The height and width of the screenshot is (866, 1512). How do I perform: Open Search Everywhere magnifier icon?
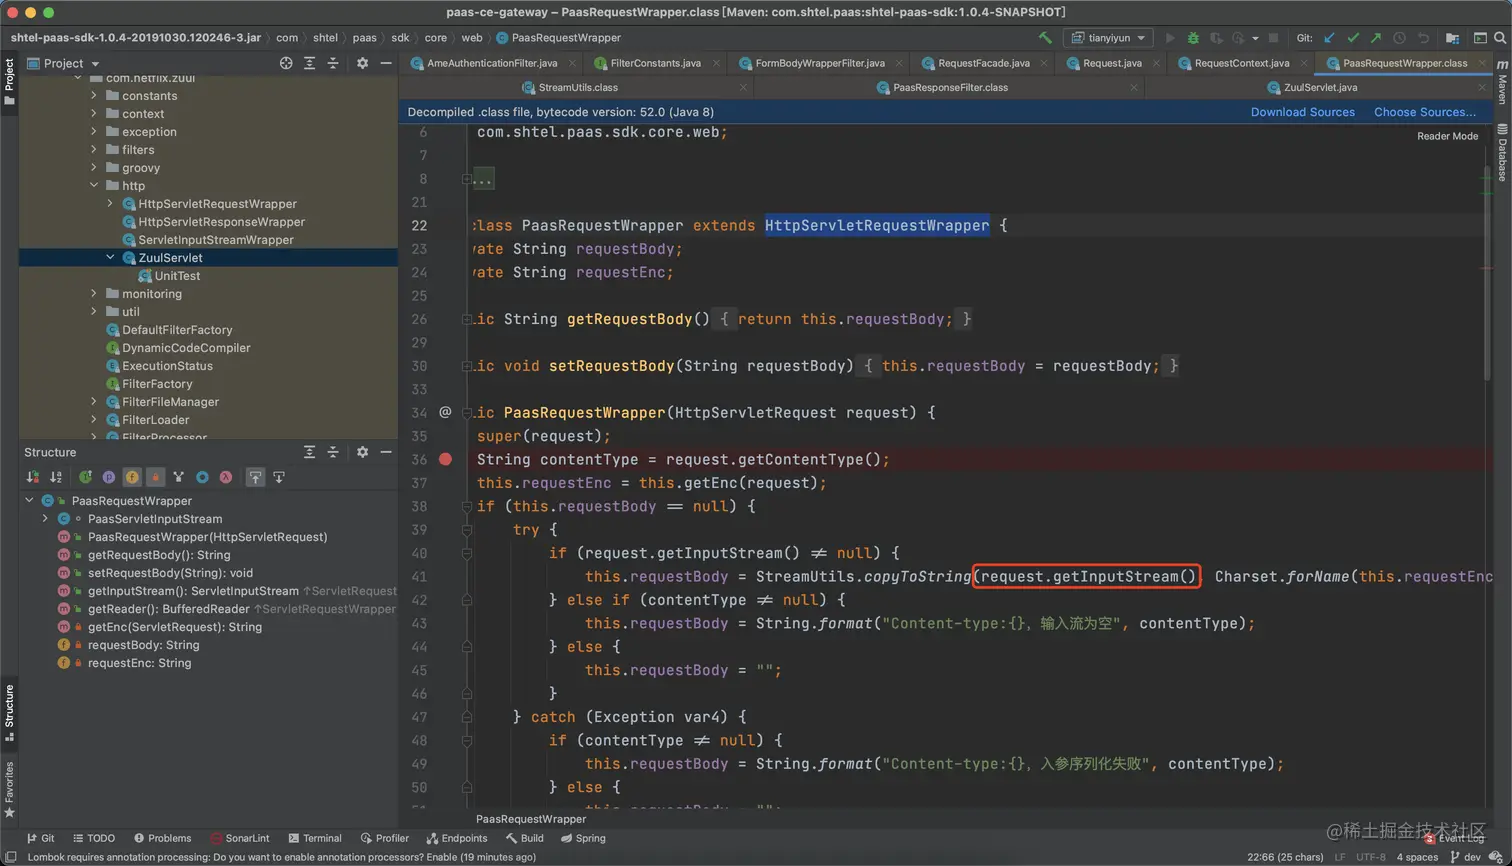click(1500, 38)
